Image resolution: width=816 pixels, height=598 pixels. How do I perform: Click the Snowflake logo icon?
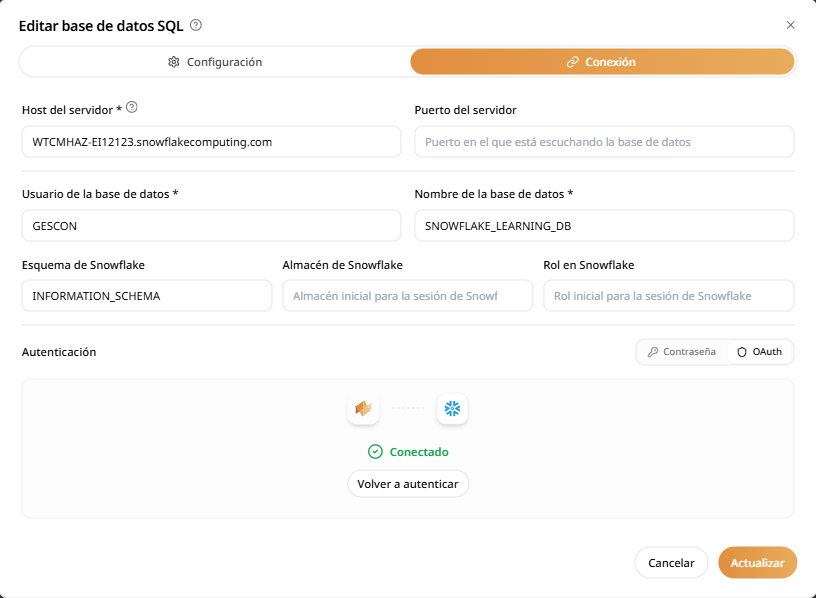[x=452, y=409]
